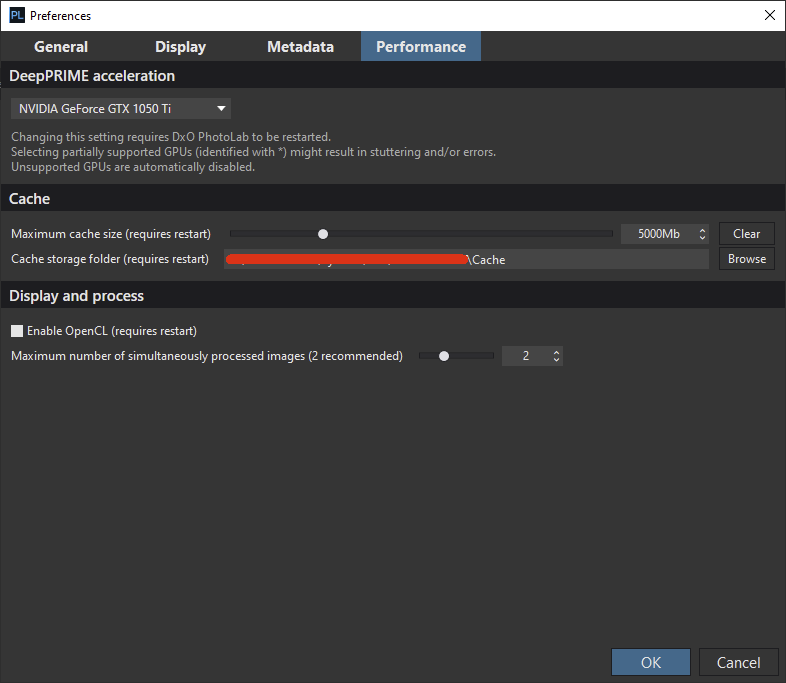Clear the cache with Clear button
The height and width of the screenshot is (683, 786).
[746, 234]
